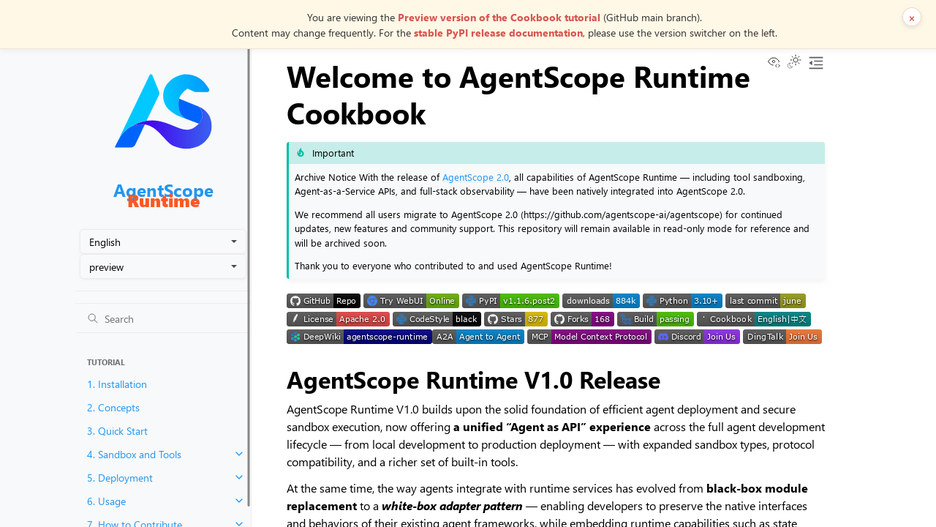936x527 pixels.
Task: Expand the Sandbox and Tools chevron
Action: (239, 454)
